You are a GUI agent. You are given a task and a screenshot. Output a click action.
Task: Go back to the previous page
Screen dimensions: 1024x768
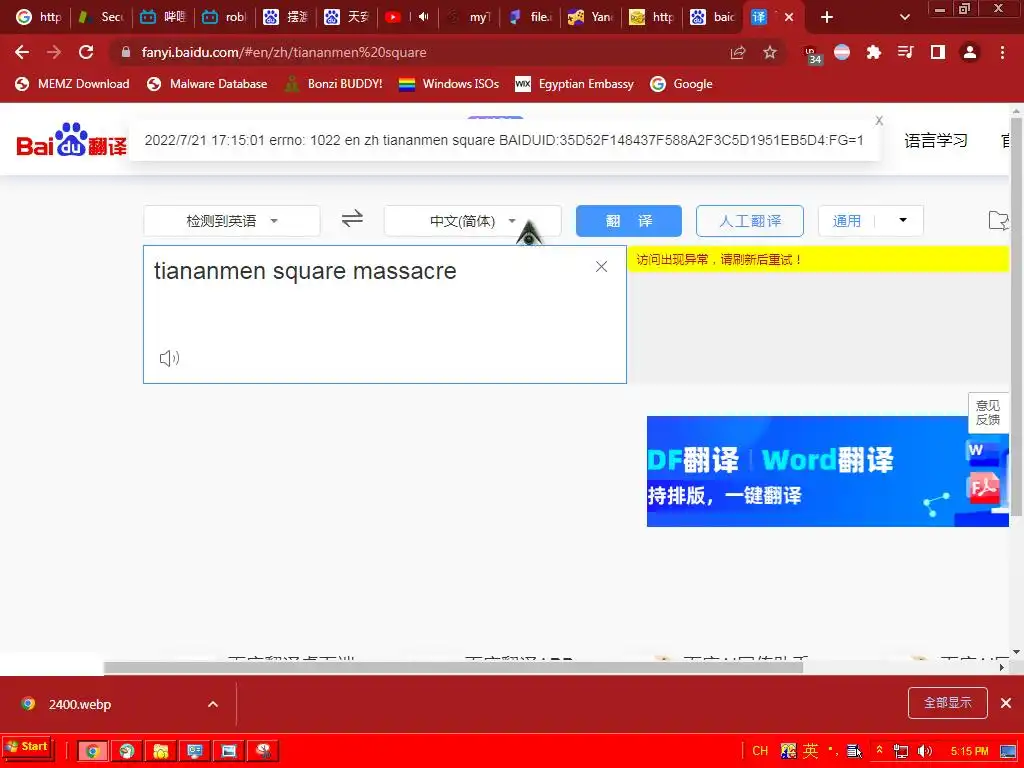coord(22,52)
